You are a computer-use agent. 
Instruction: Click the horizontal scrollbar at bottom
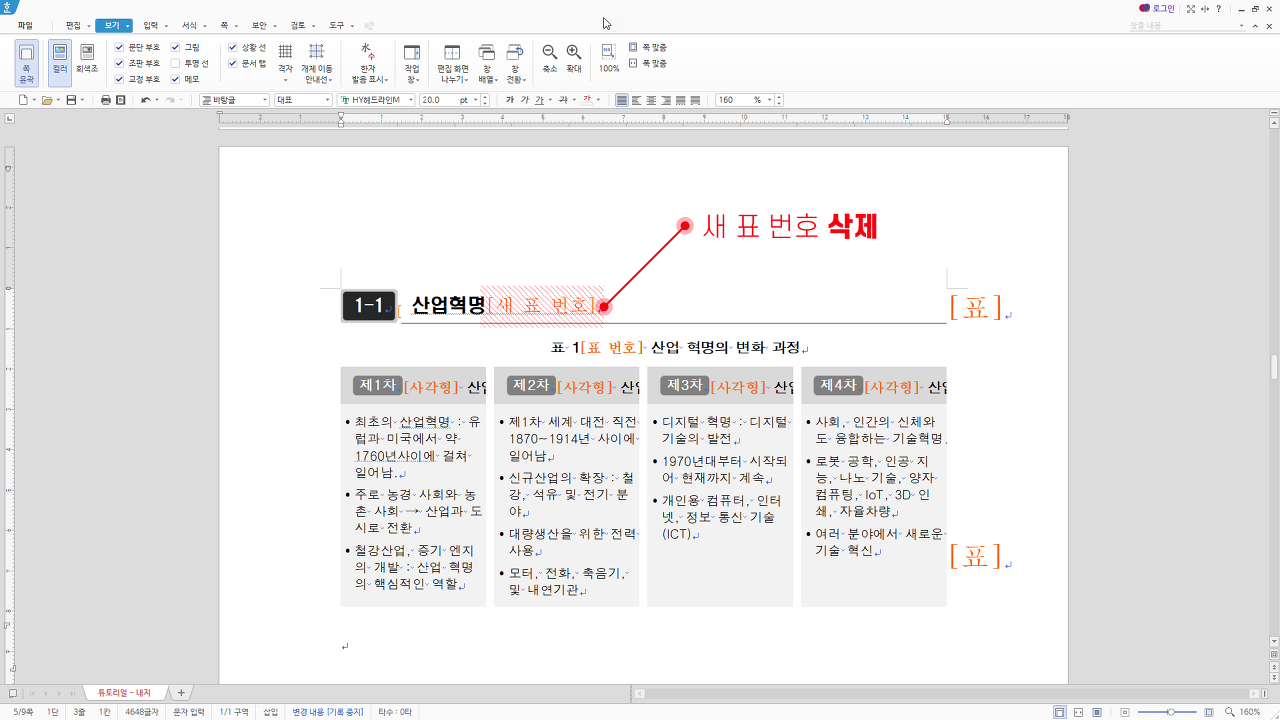947,692
